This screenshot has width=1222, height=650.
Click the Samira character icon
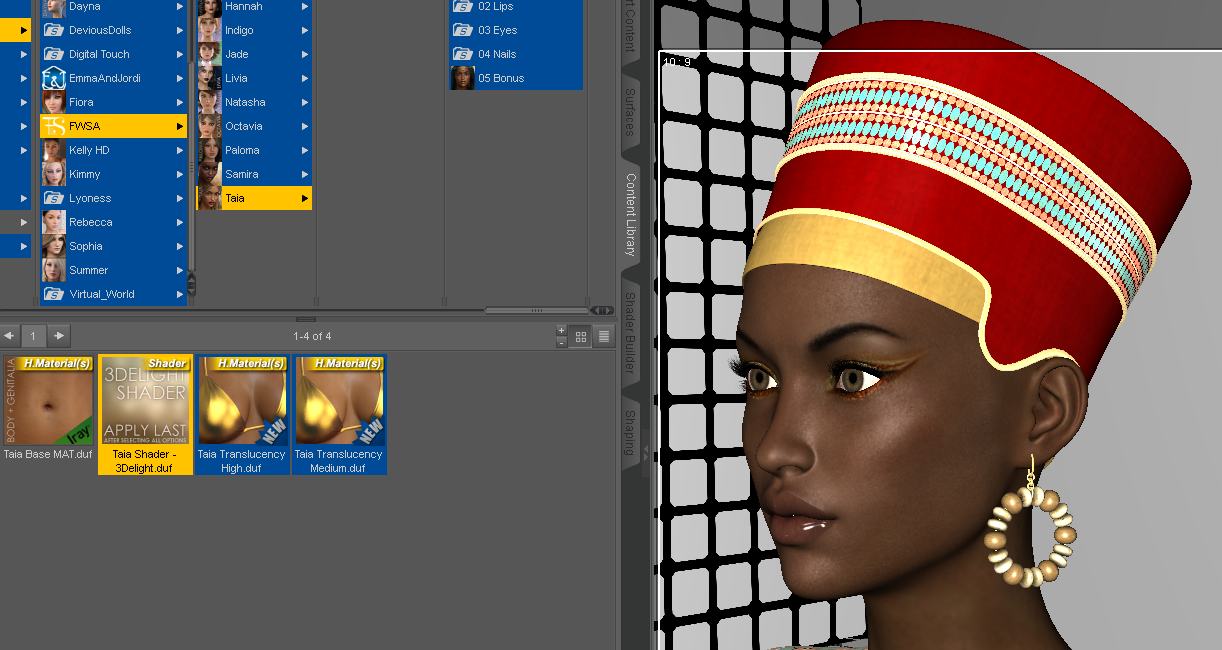(209, 174)
